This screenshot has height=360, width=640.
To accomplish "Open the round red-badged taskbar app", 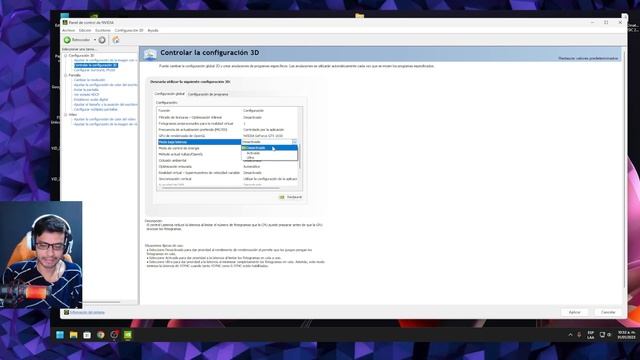I will point(114,335).
